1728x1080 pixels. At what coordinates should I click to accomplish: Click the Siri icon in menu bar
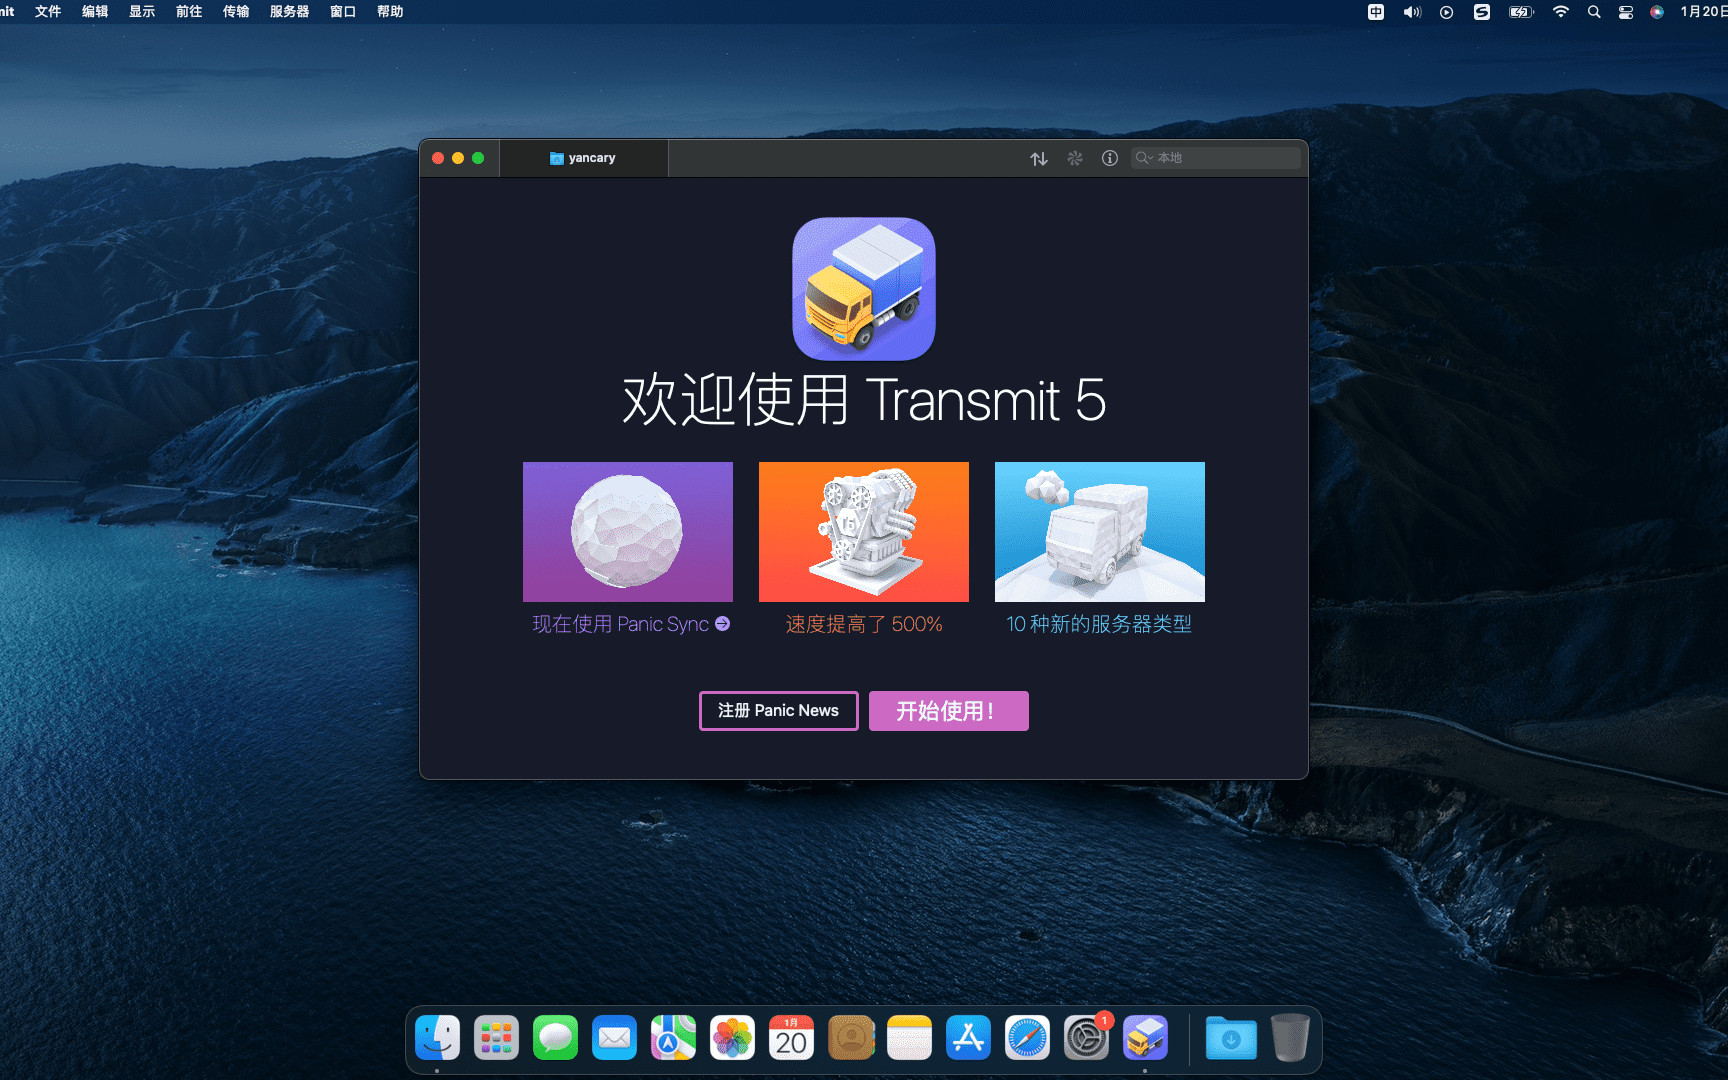[1657, 12]
